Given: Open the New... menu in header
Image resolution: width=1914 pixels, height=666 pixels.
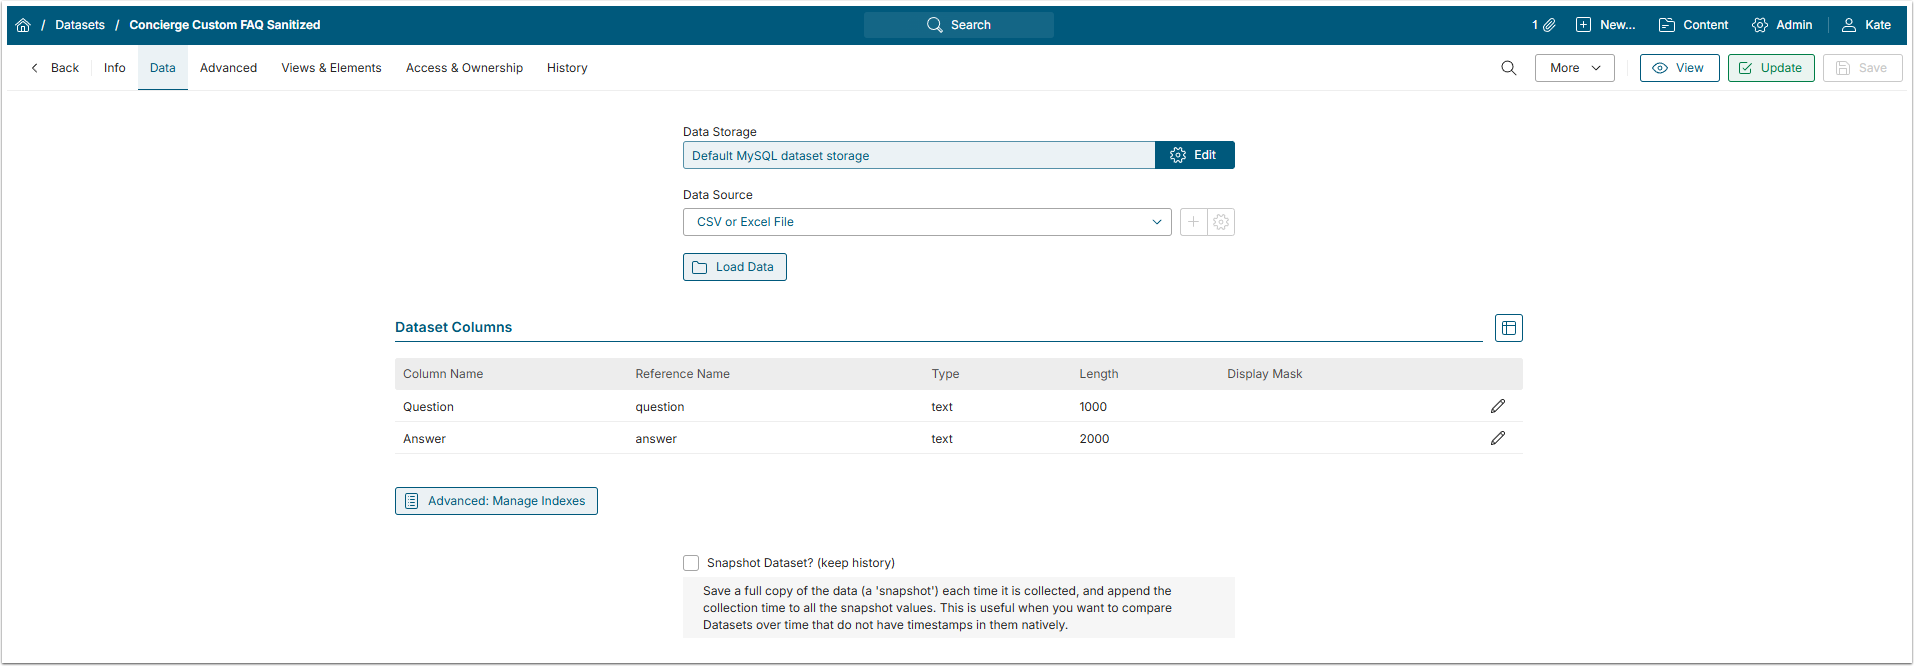Looking at the screenshot, I should click(x=1605, y=25).
